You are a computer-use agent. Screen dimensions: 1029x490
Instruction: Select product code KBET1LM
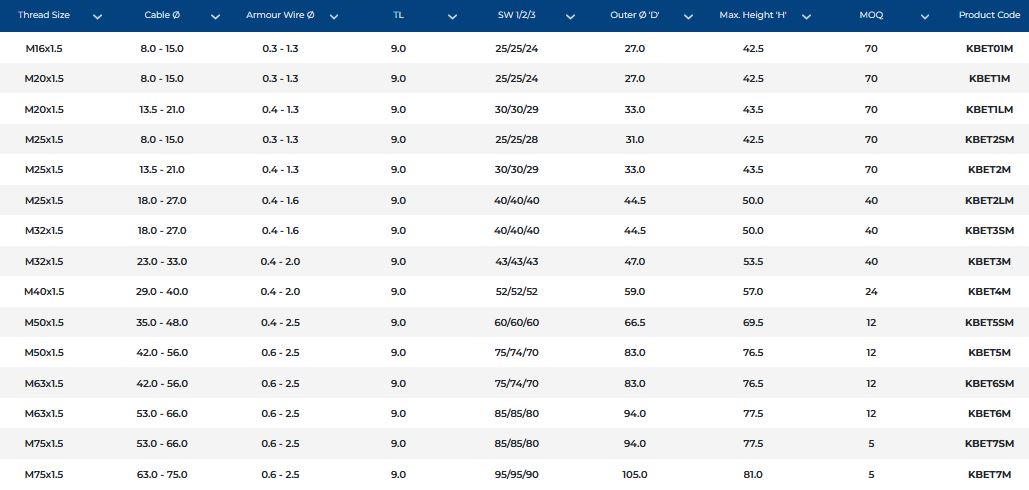point(989,110)
